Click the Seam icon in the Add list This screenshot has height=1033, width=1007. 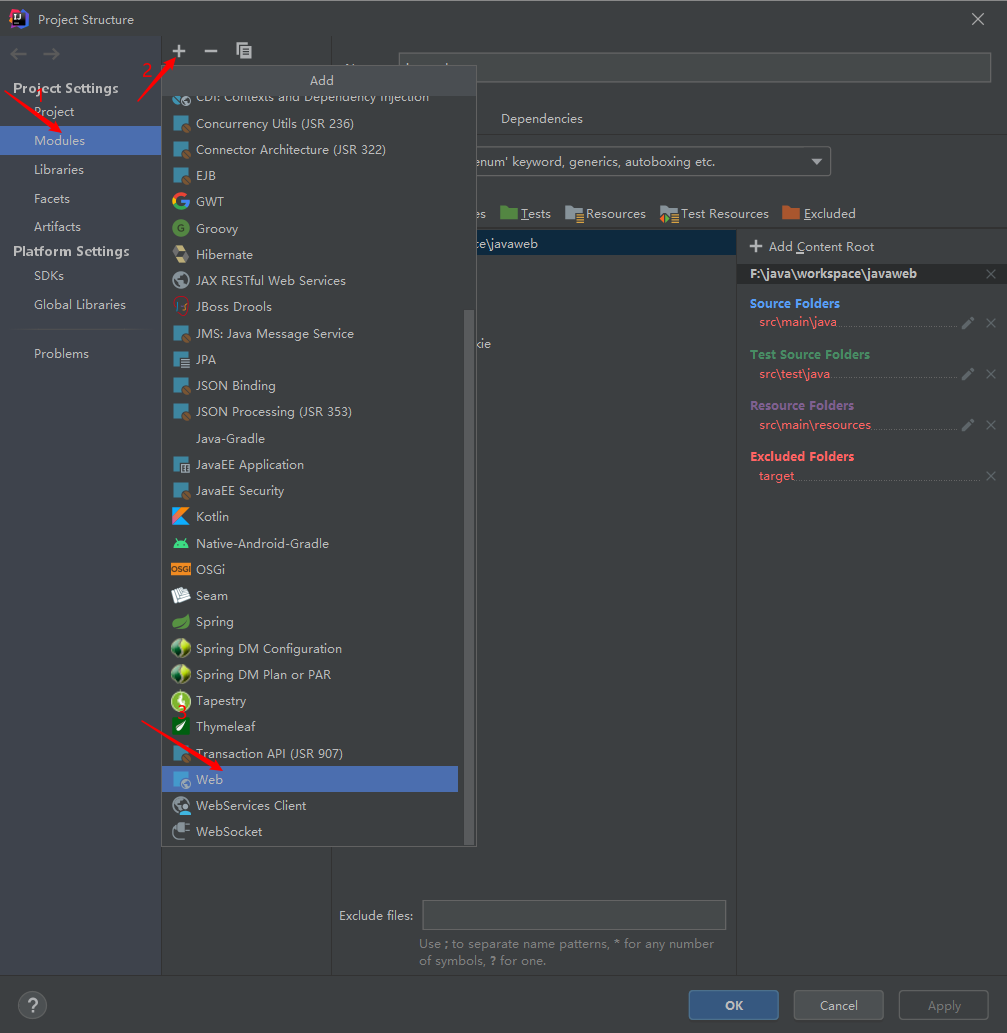(x=180, y=595)
